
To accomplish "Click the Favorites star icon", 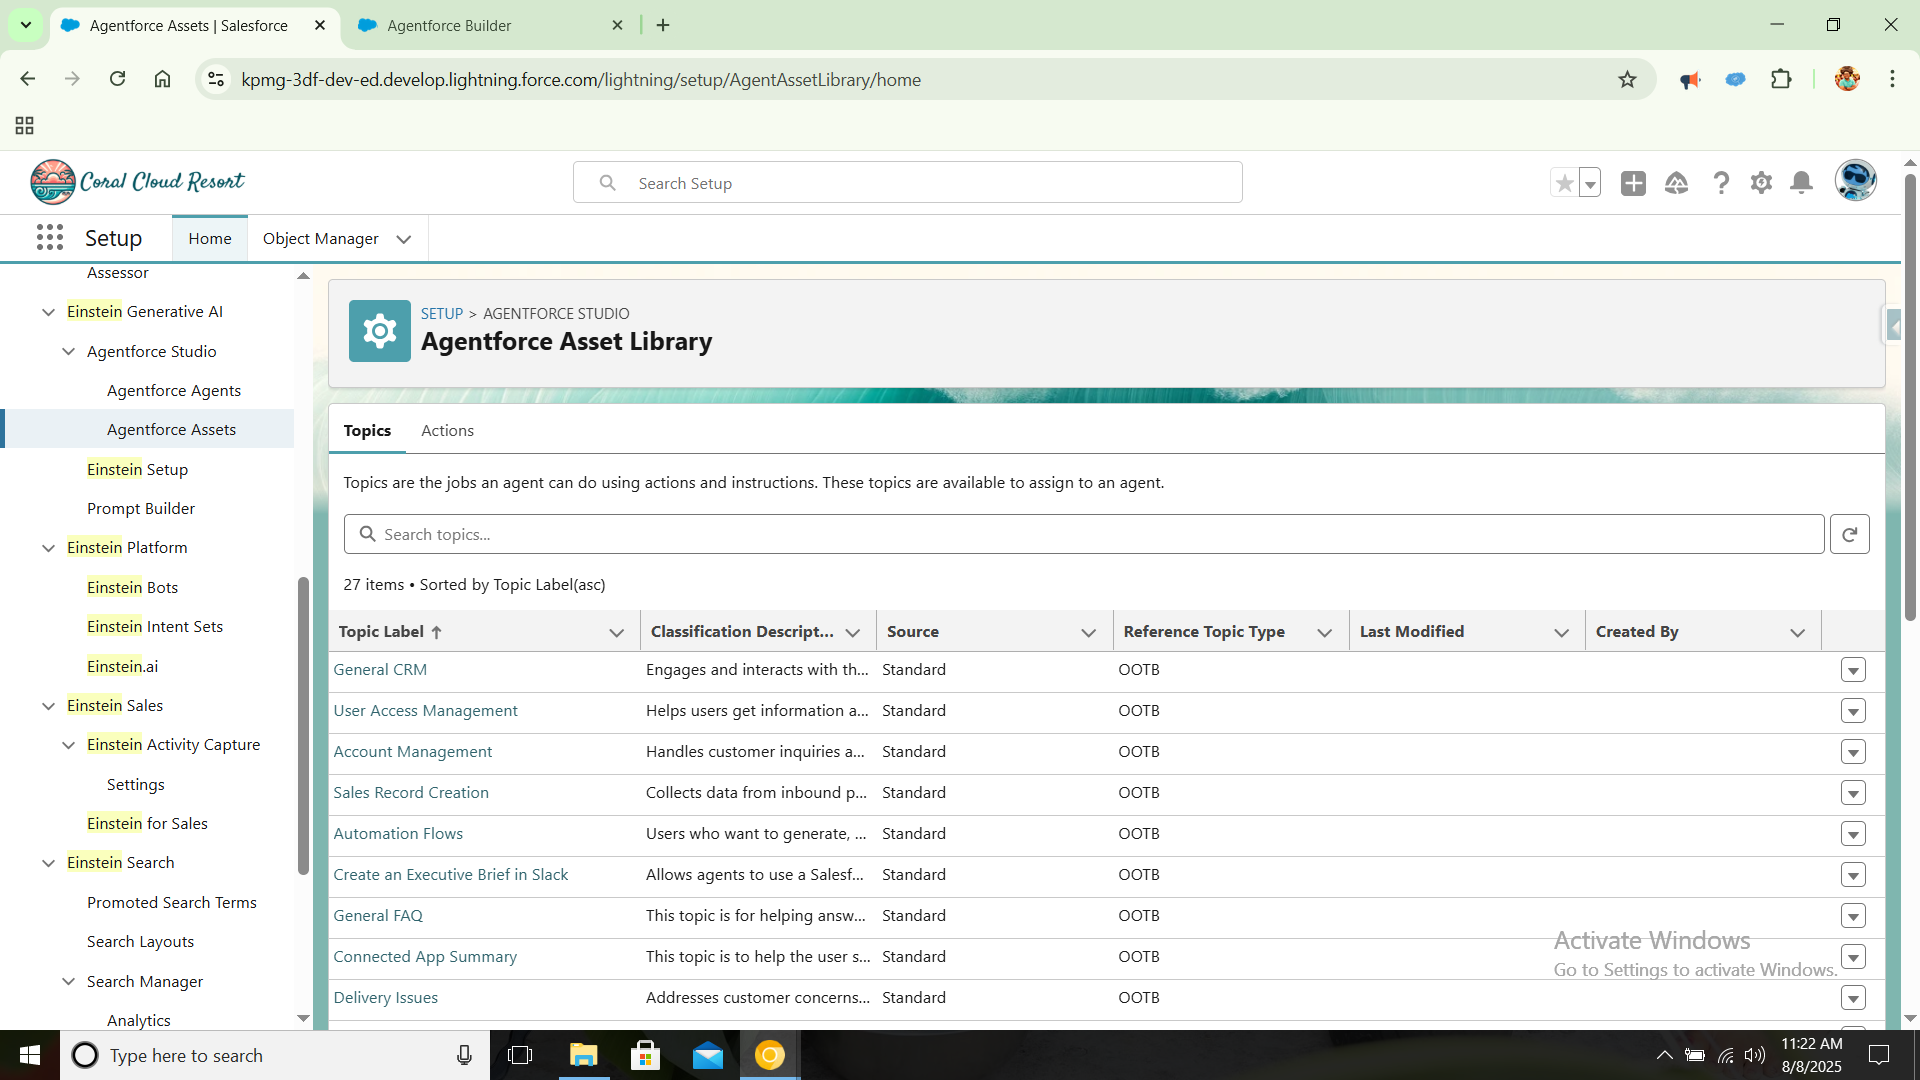I will [1564, 183].
